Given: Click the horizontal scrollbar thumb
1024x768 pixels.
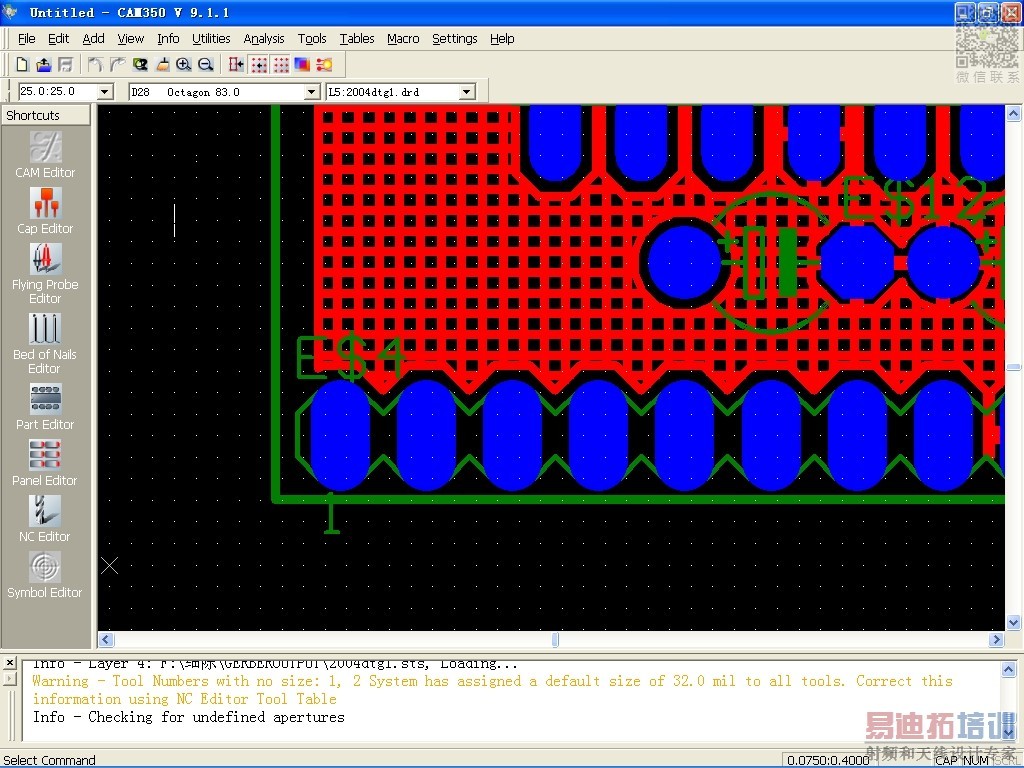Looking at the screenshot, I should (x=555, y=640).
